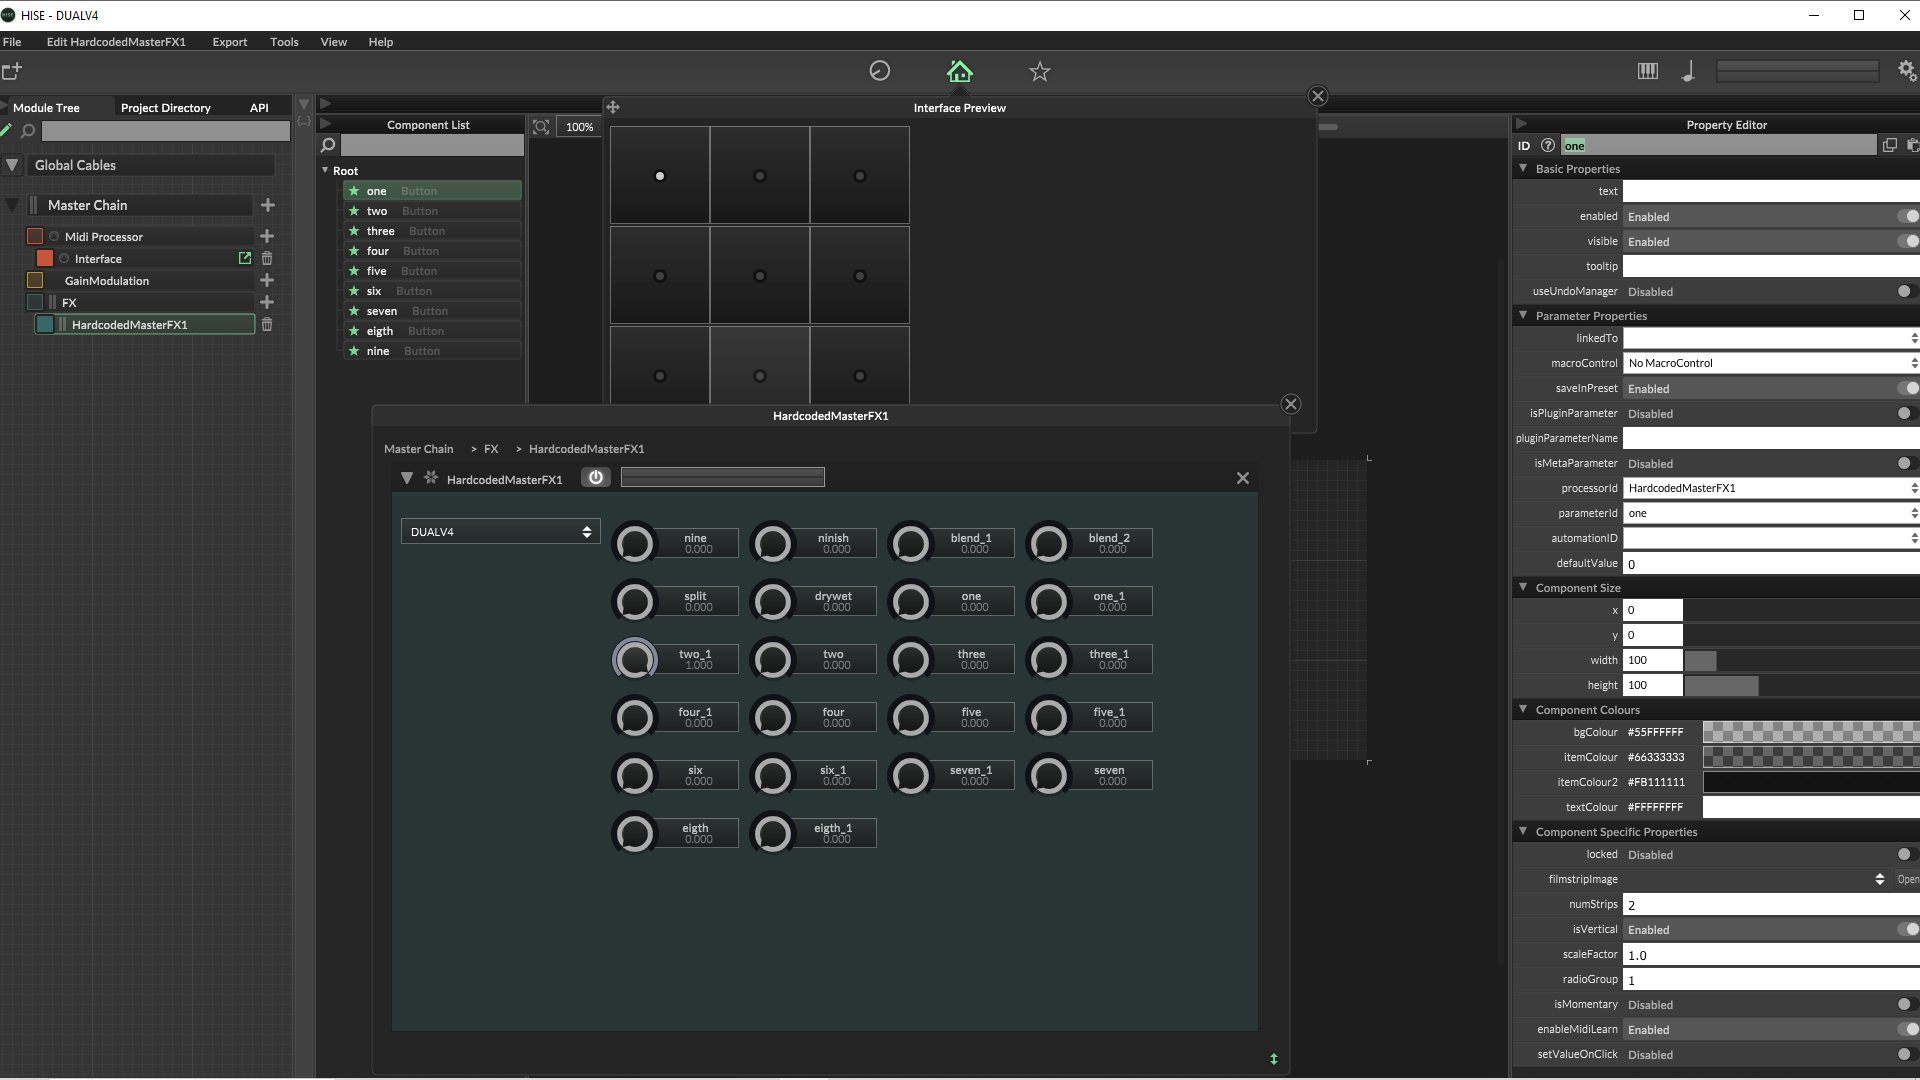Open the parameterId dropdown
1920x1080 pixels.
(x=1771, y=513)
